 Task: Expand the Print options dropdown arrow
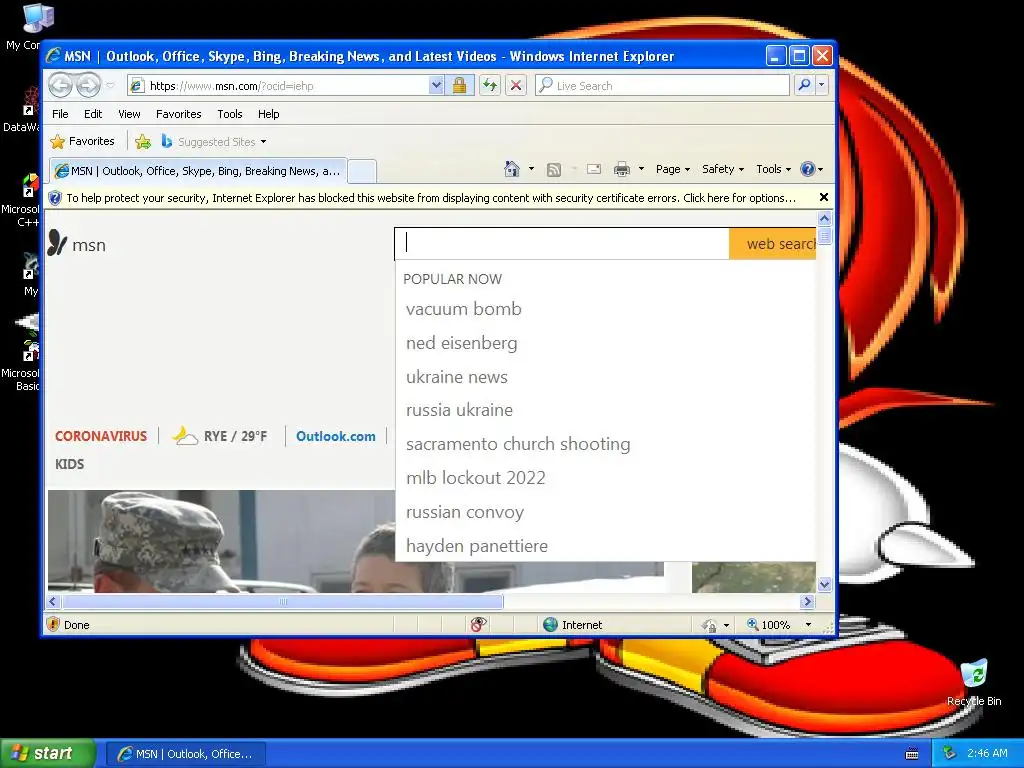tap(641, 169)
